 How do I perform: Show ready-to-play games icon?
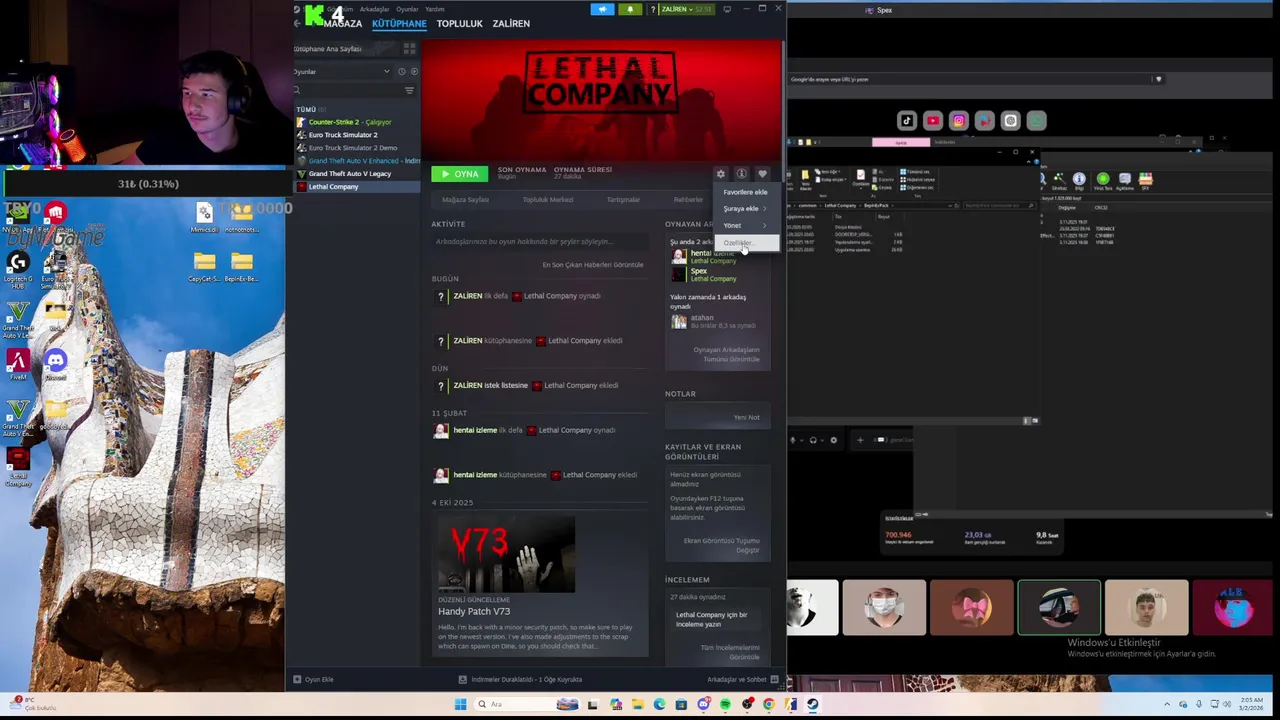pyautogui.click(x=413, y=71)
